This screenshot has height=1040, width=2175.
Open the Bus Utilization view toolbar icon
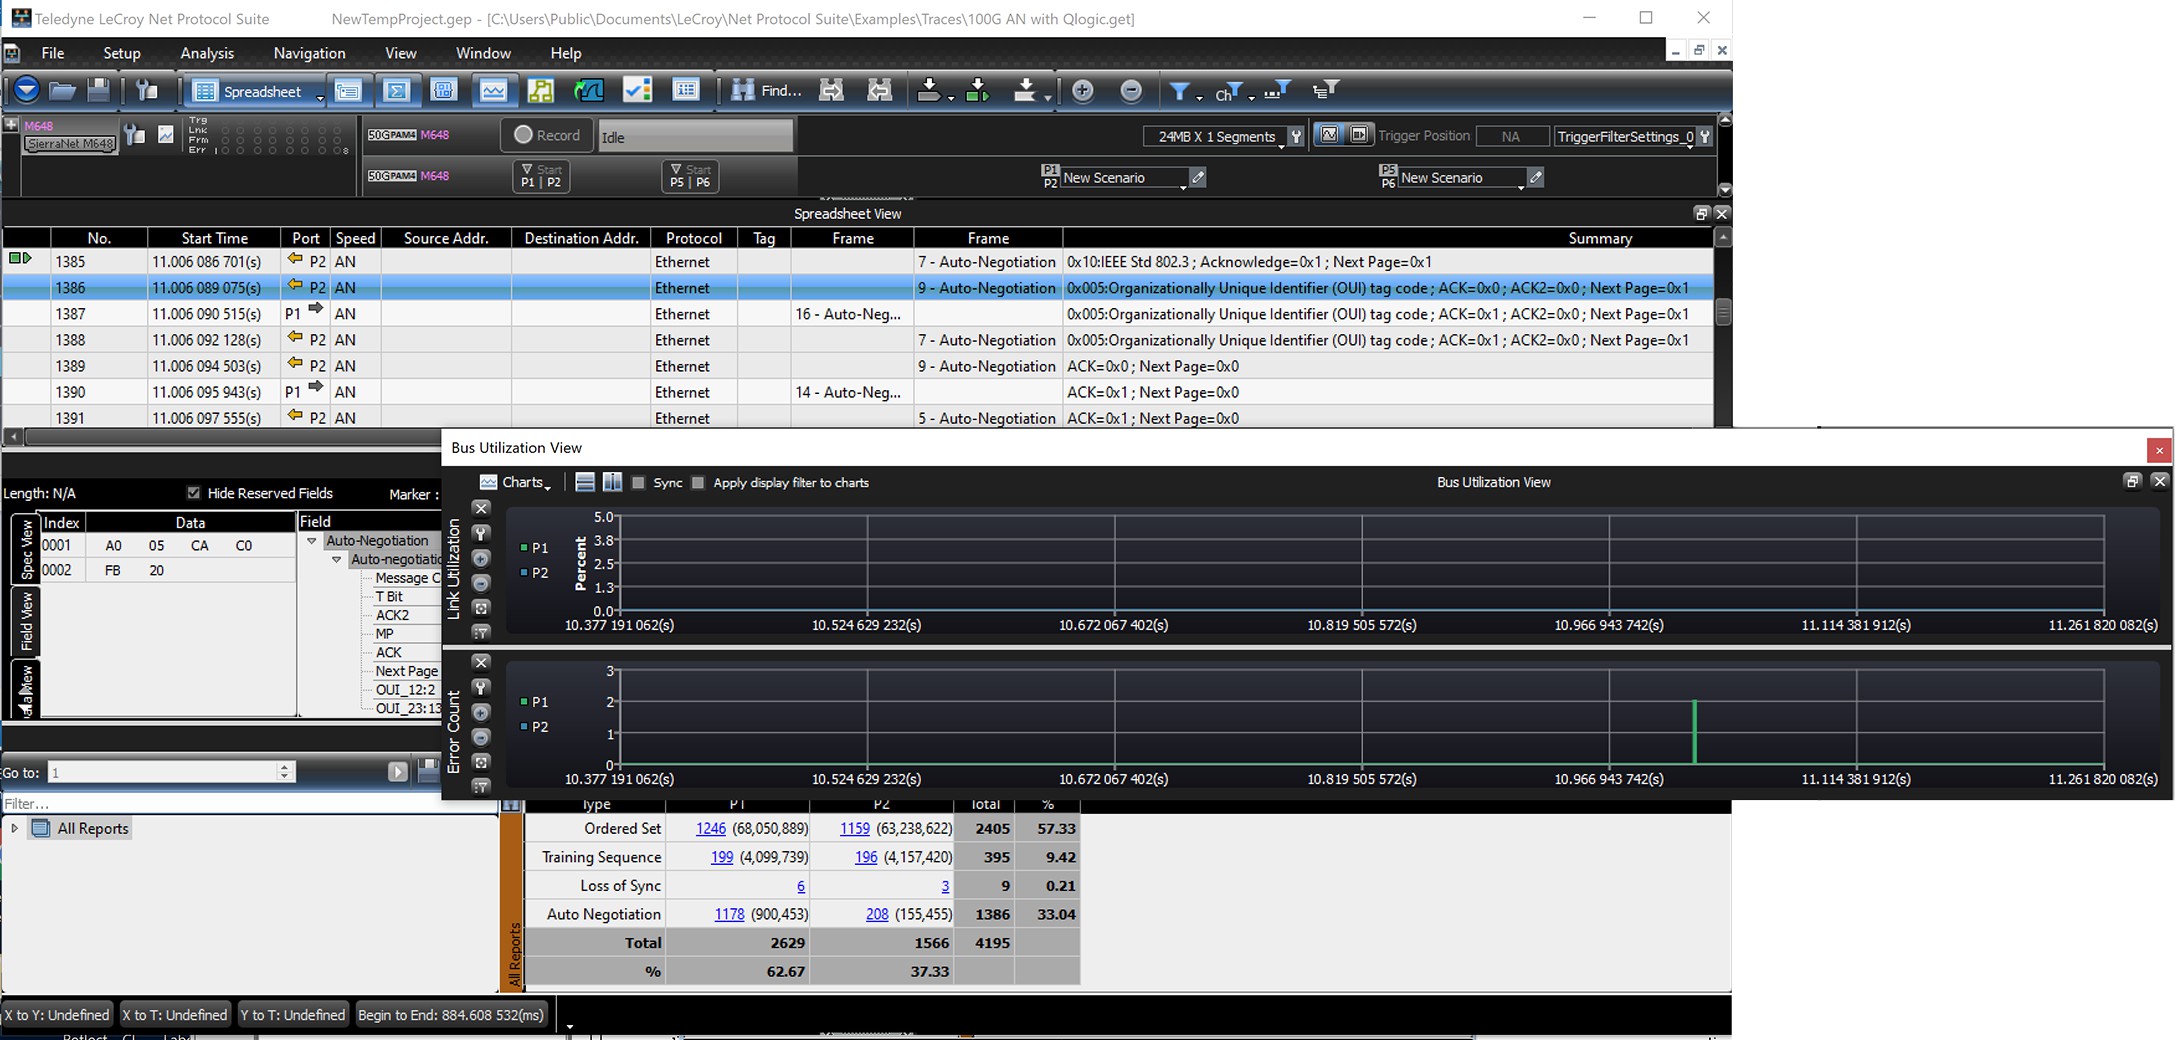(493, 91)
